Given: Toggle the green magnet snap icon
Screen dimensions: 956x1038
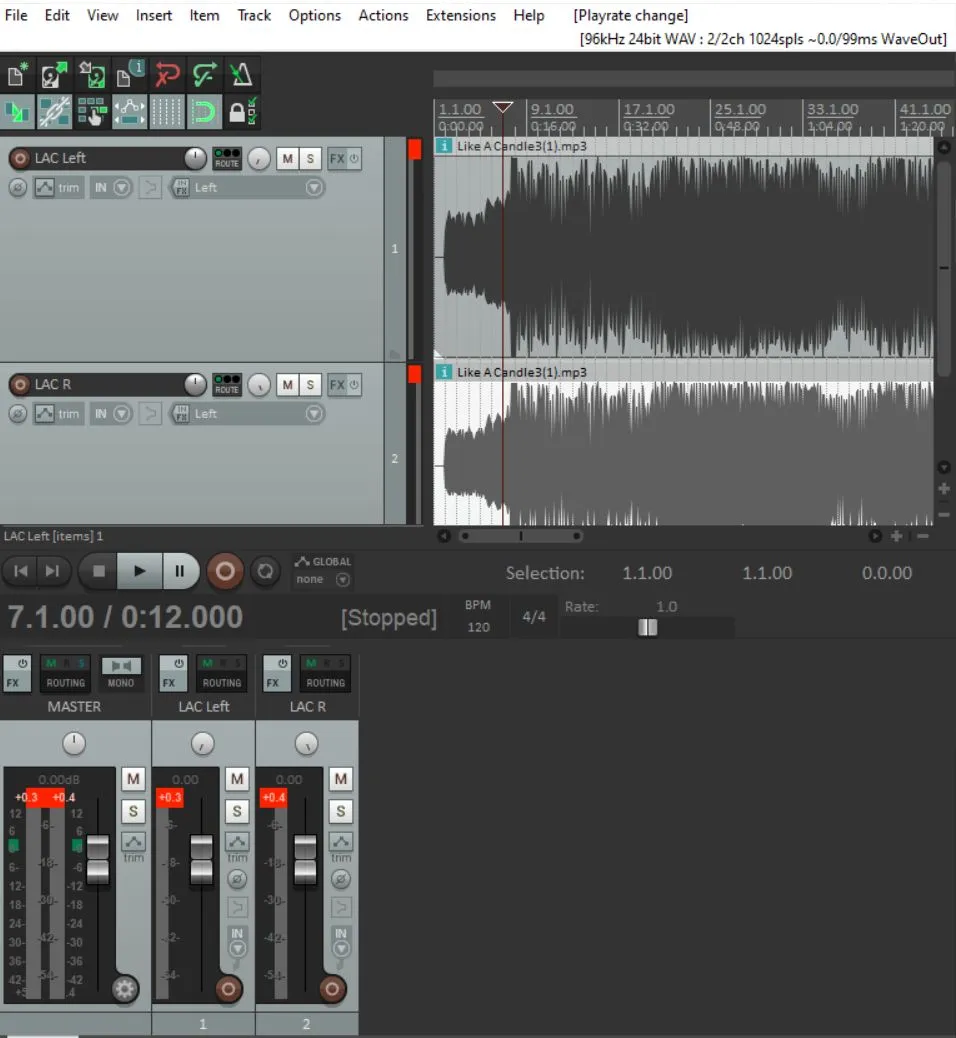Looking at the screenshot, I should [x=204, y=112].
